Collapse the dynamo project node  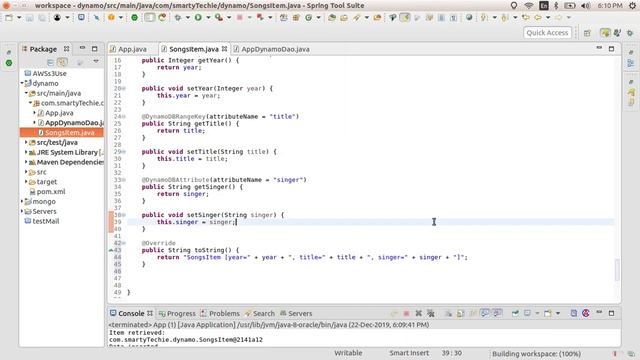[x=22, y=83]
